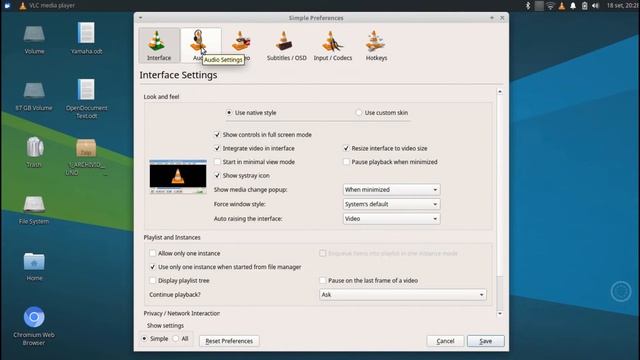Click the Bluetooth tray icon
Viewport: 640px width, 360px height.
[528, 5]
